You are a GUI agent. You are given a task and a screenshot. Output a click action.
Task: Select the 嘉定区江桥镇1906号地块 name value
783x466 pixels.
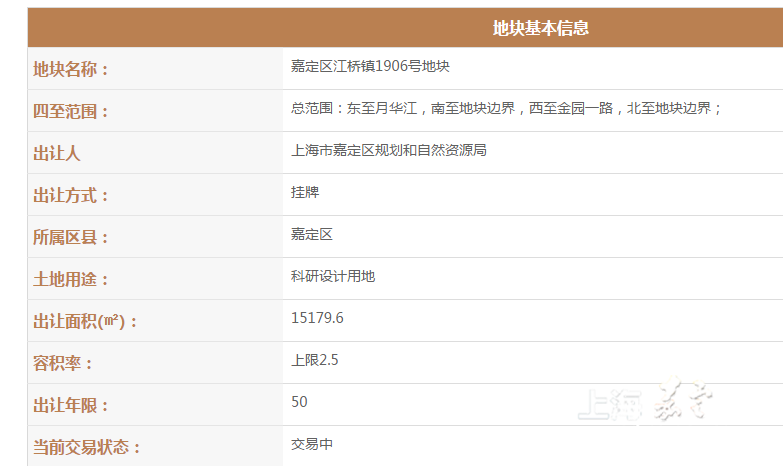370,66
